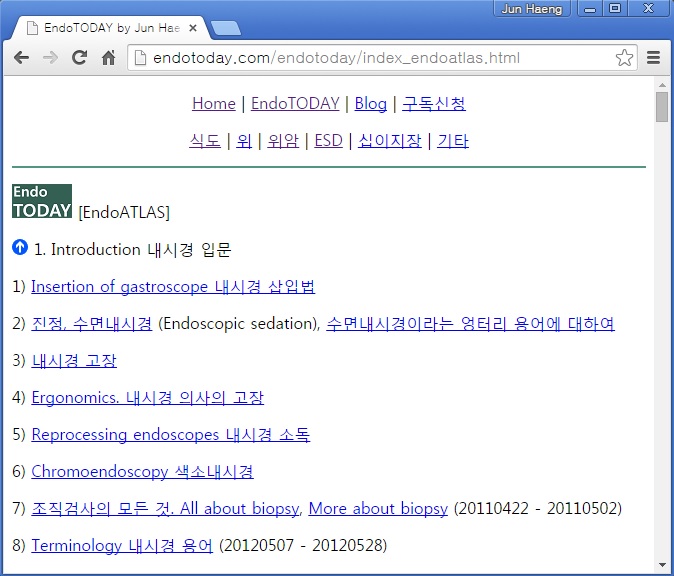Open the 기타 link
Image resolution: width=674 pixels, height=576 pixels.
pyautogui.click(x=453, y=141)
